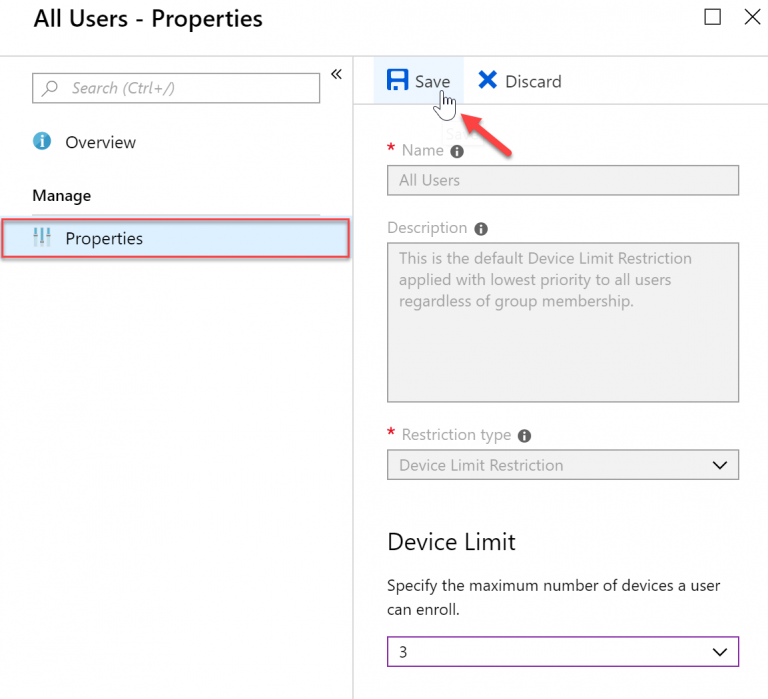Click the Restriction type info icon
The image size is (768, 699).
tap(525, 436)
